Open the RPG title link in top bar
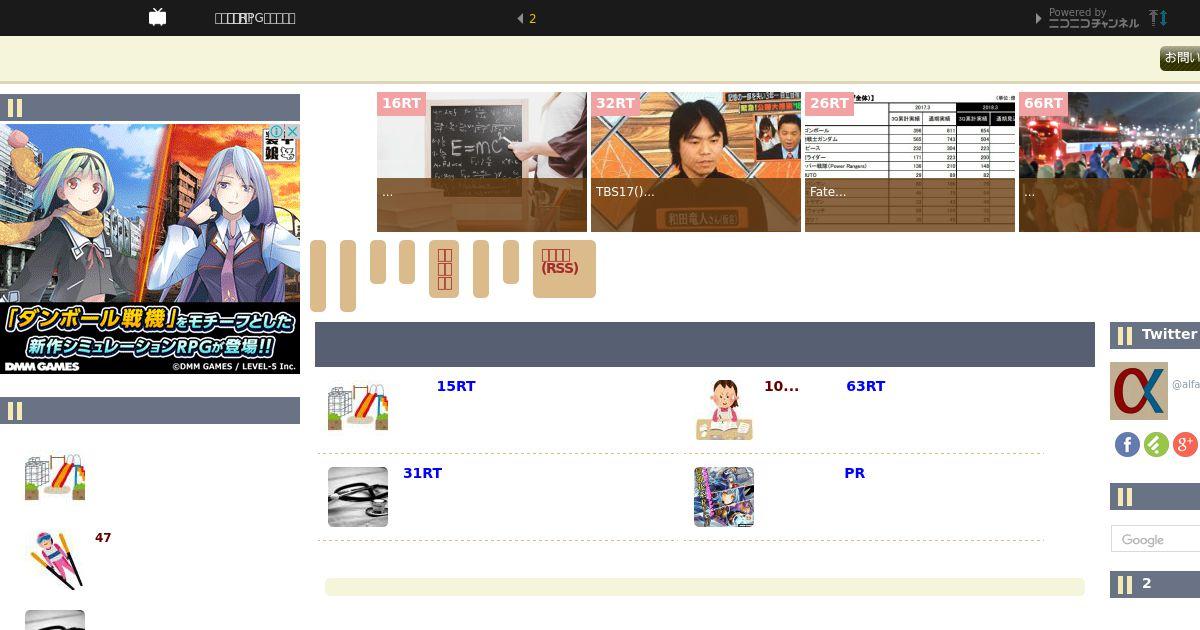The height and width of the screenshot is (630, 1200). point(255,18)
